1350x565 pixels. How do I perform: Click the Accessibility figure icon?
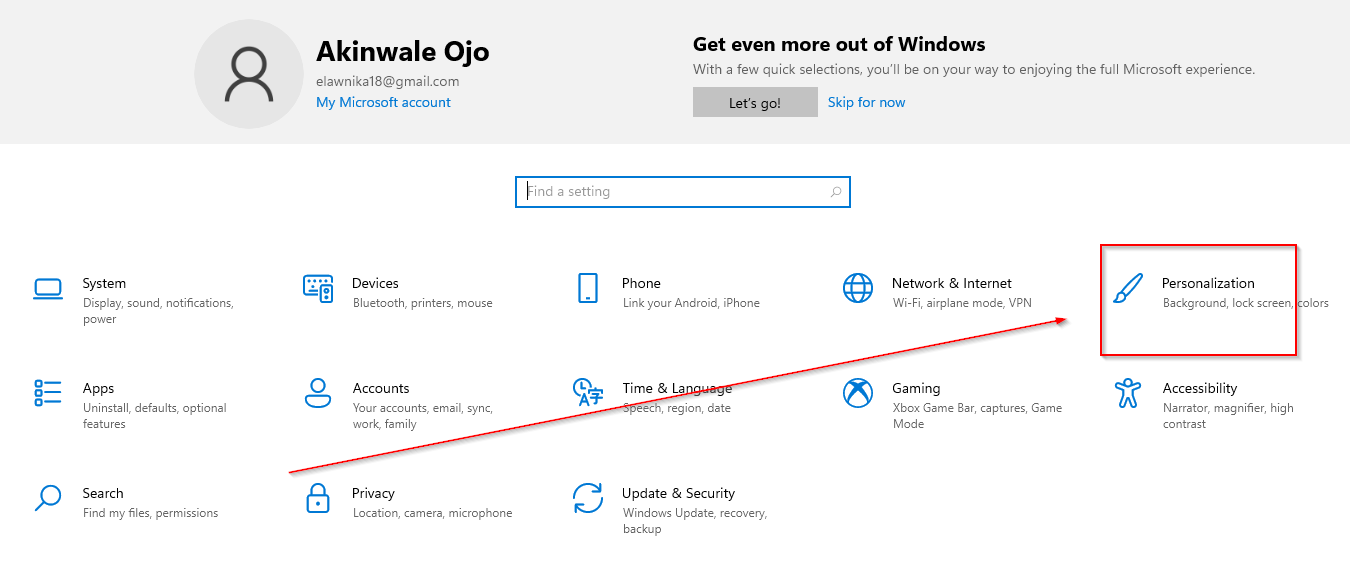pyautogui.click(x=1128, y=393)
